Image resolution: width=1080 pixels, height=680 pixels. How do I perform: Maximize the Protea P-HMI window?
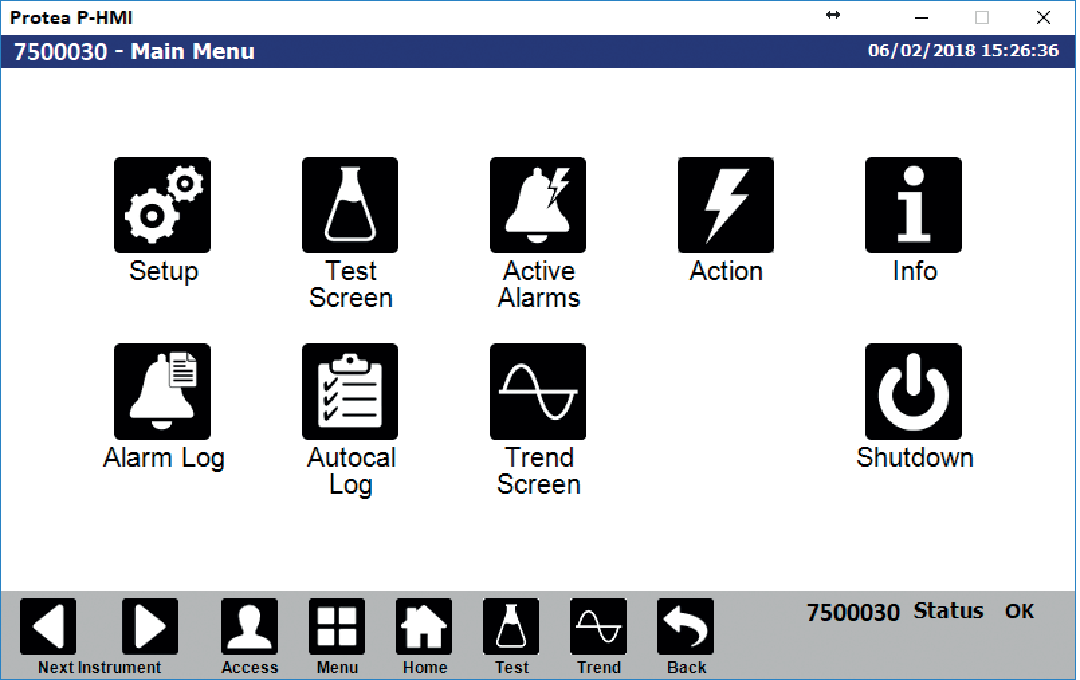pyautogui.click(x=982, y=17)
